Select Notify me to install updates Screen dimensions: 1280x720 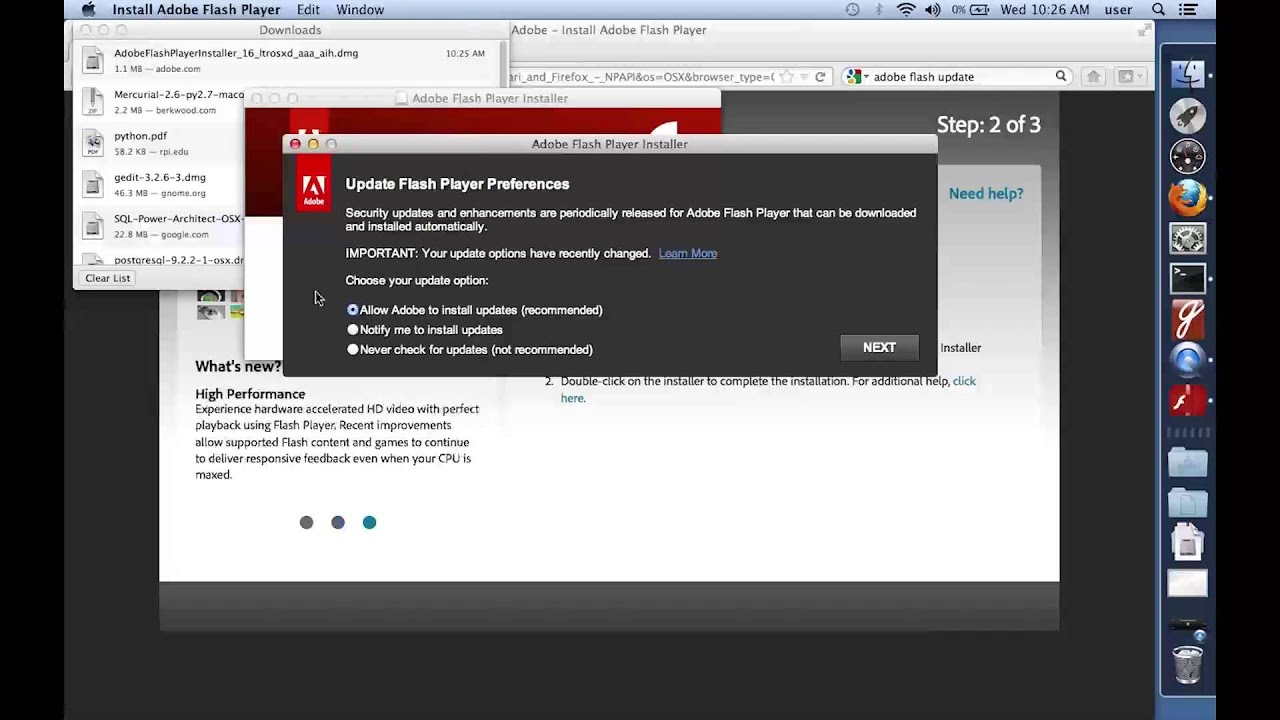tap(353, 330)
